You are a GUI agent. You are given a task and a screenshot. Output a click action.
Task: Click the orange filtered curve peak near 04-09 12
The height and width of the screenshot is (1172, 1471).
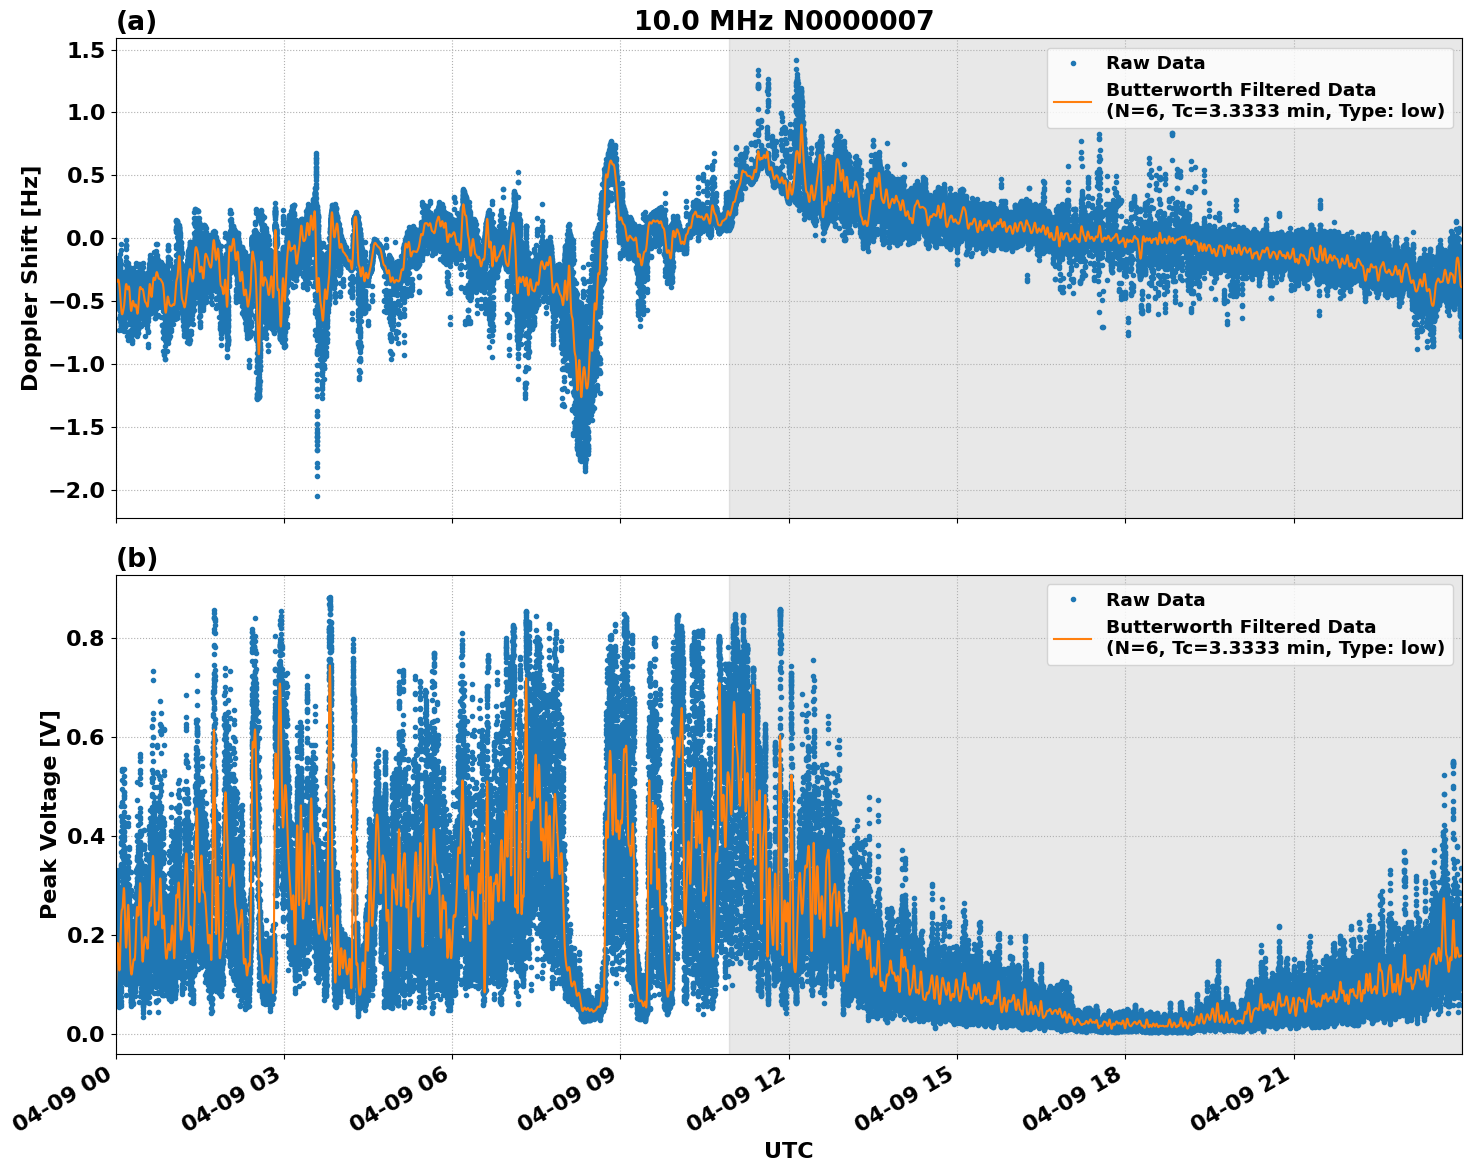800,125
